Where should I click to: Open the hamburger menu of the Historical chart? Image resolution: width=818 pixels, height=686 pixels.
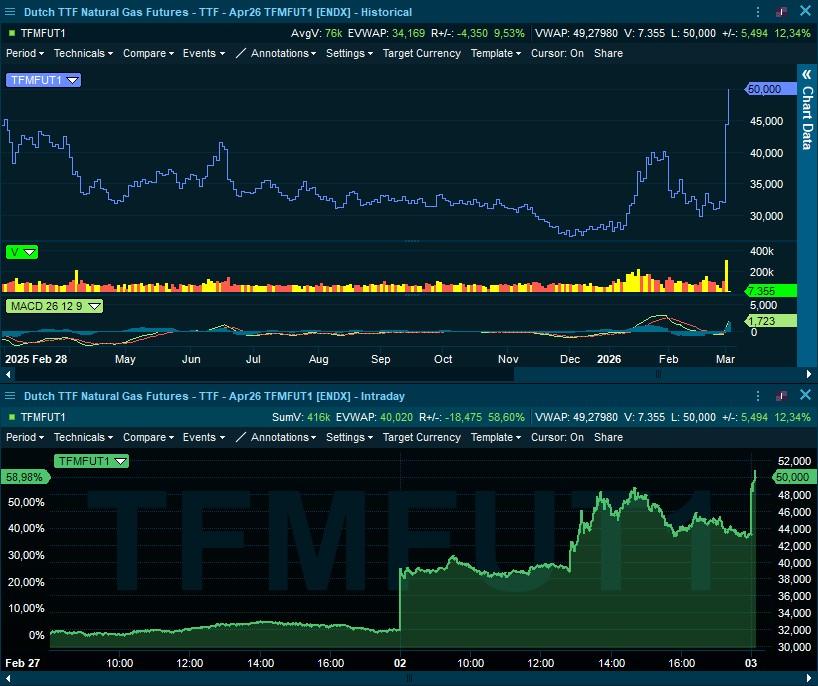pyautogui.click(x=10, y=12)
